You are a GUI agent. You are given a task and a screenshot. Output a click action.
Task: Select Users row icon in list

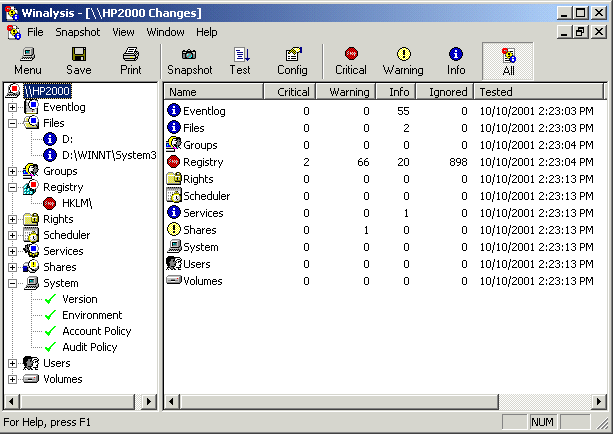(174, 264)
